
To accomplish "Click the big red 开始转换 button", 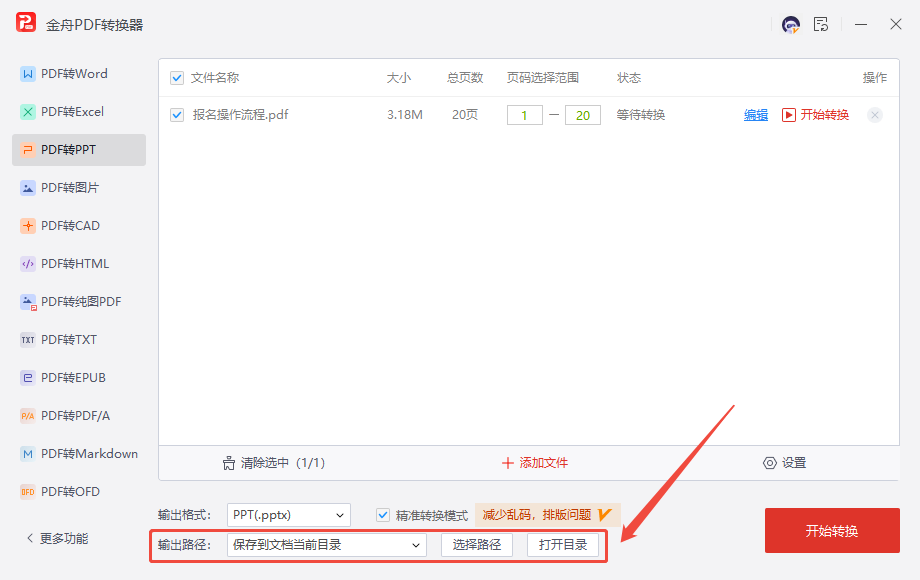I will click(832, 531).
